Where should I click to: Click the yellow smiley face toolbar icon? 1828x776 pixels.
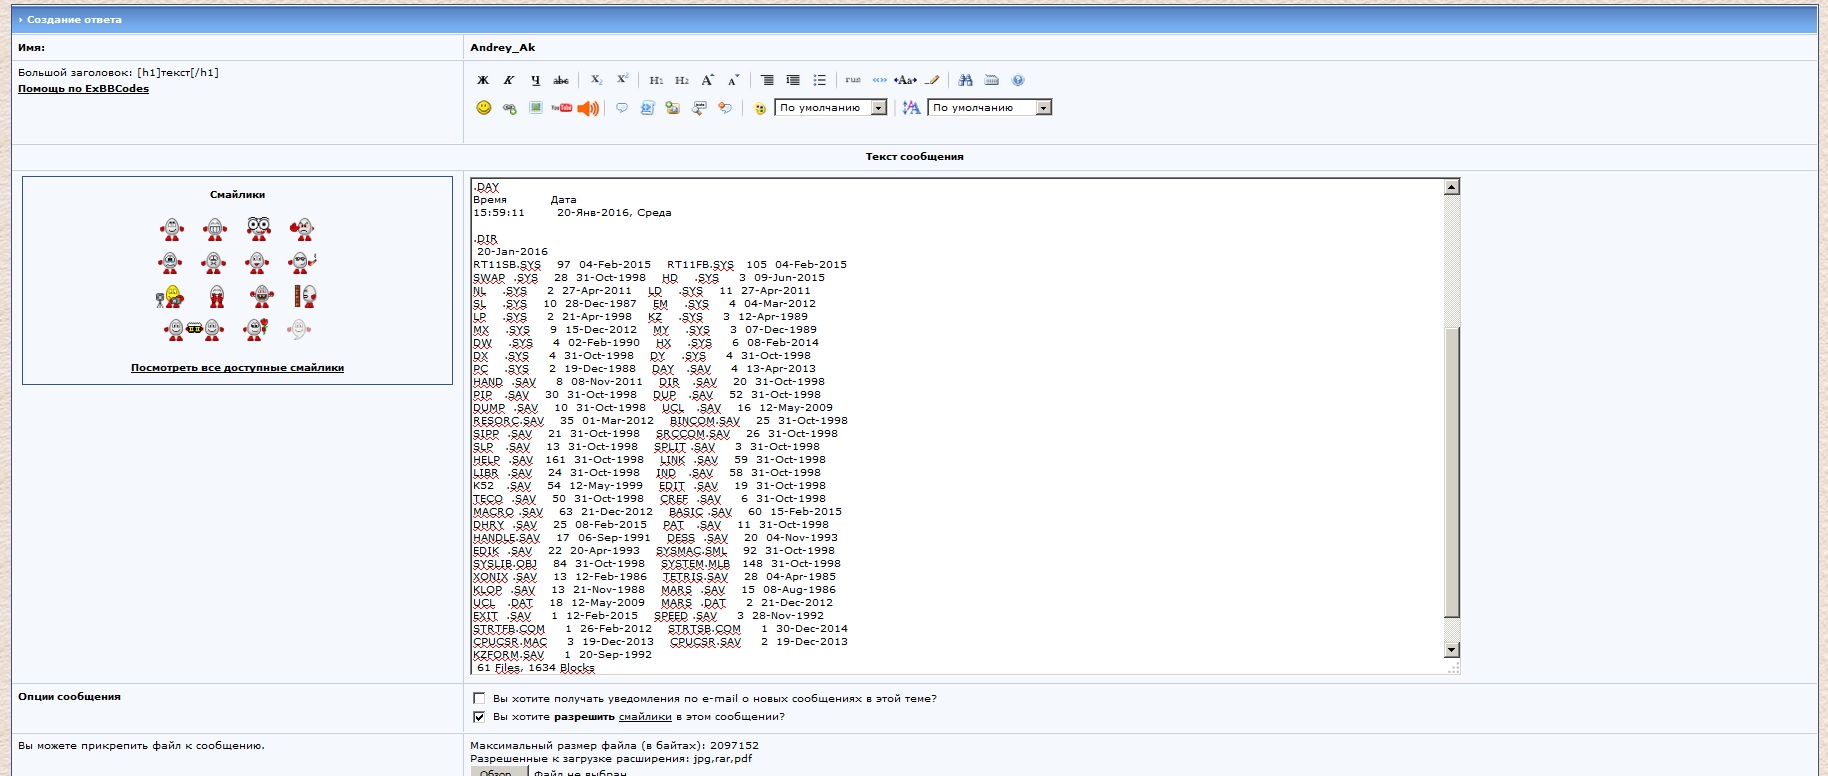pyautogui.click(x=483, y=108)
